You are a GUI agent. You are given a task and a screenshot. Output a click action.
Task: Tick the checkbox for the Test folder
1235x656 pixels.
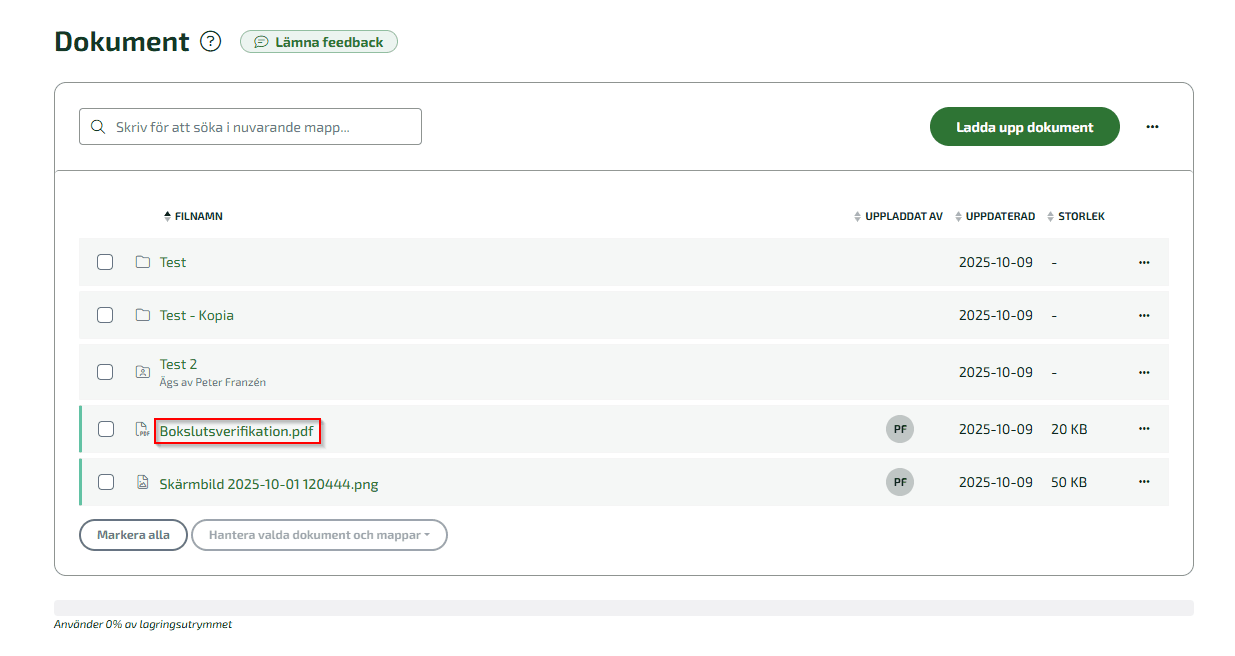pyautogui.click(x=105, y=262)
